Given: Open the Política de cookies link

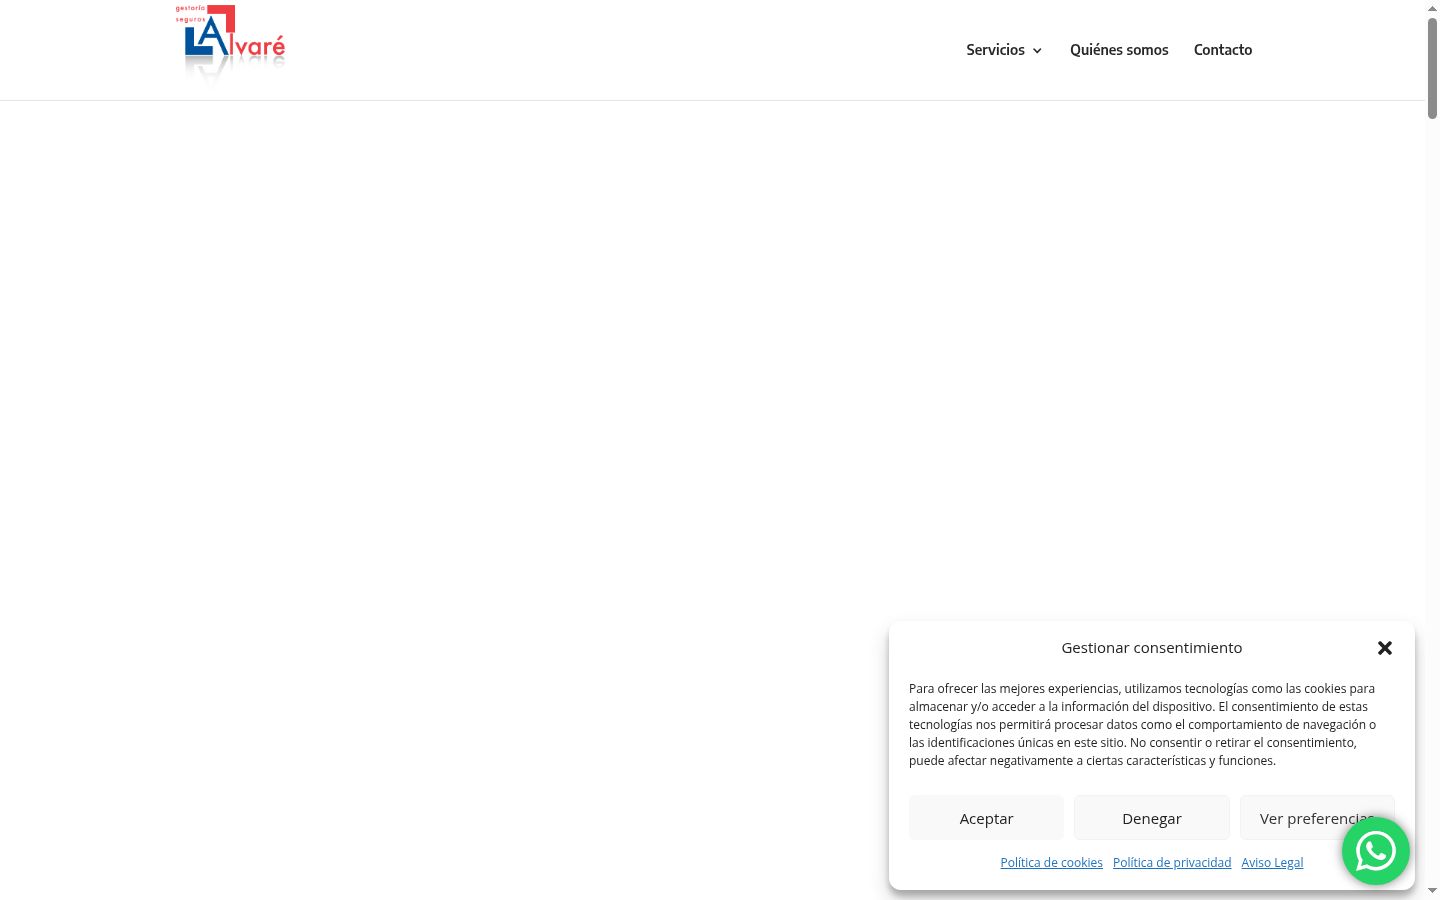Looking at the screenshot, I should 1052,862.
